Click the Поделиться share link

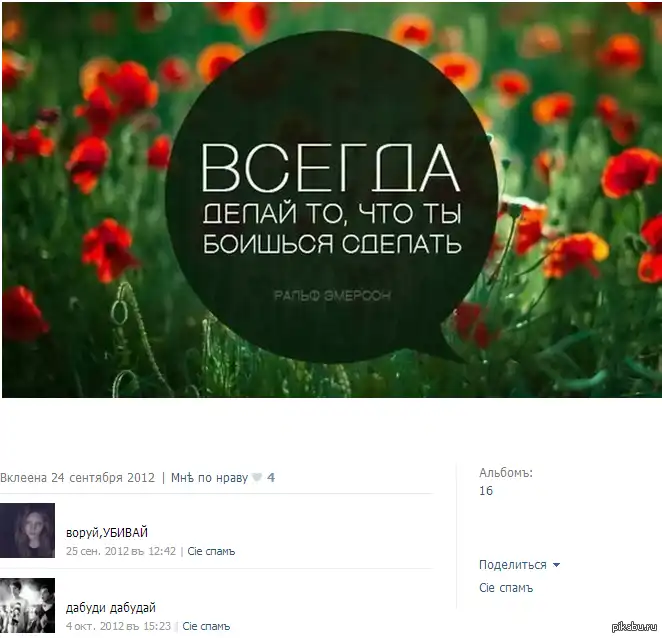point(513,565)
